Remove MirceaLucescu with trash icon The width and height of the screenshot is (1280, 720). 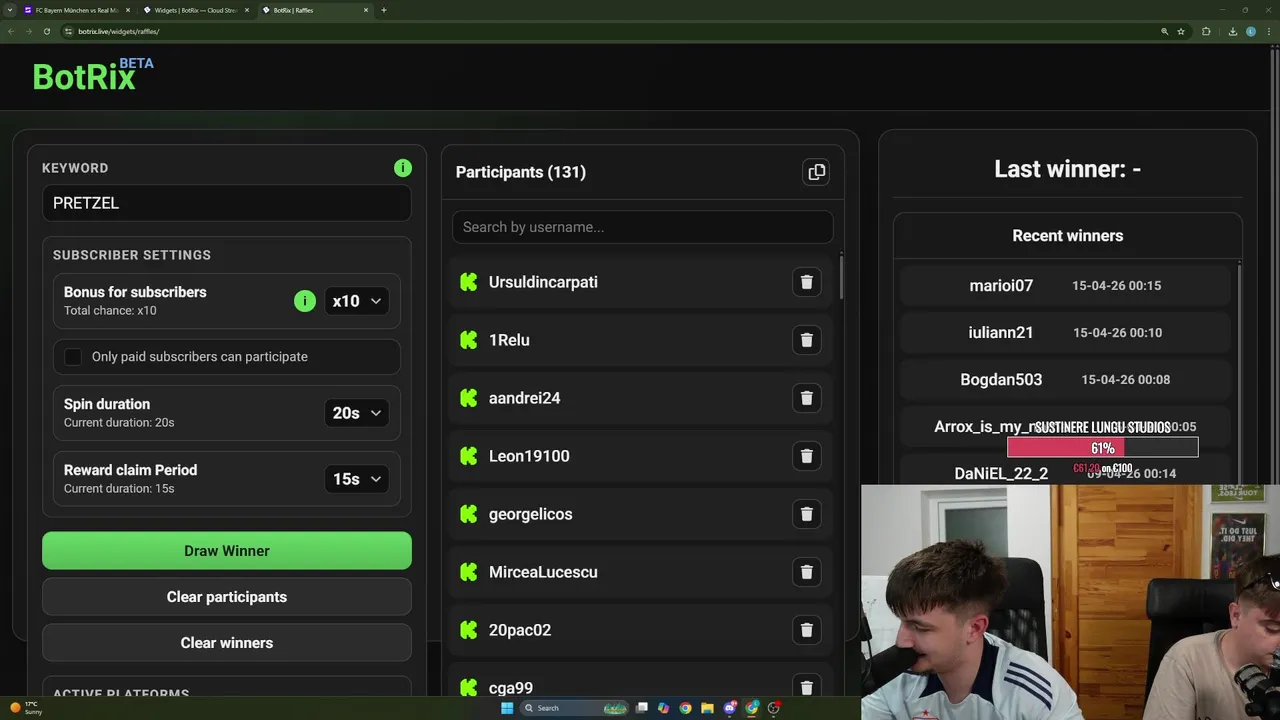807,572
